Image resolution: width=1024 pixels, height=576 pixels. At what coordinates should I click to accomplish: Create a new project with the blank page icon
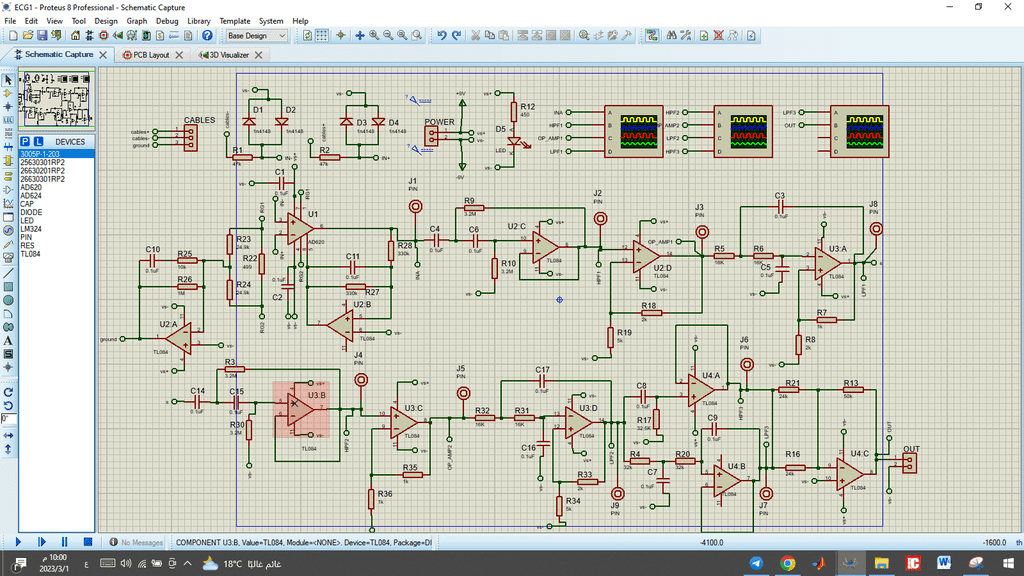click(x=13, y=36)
